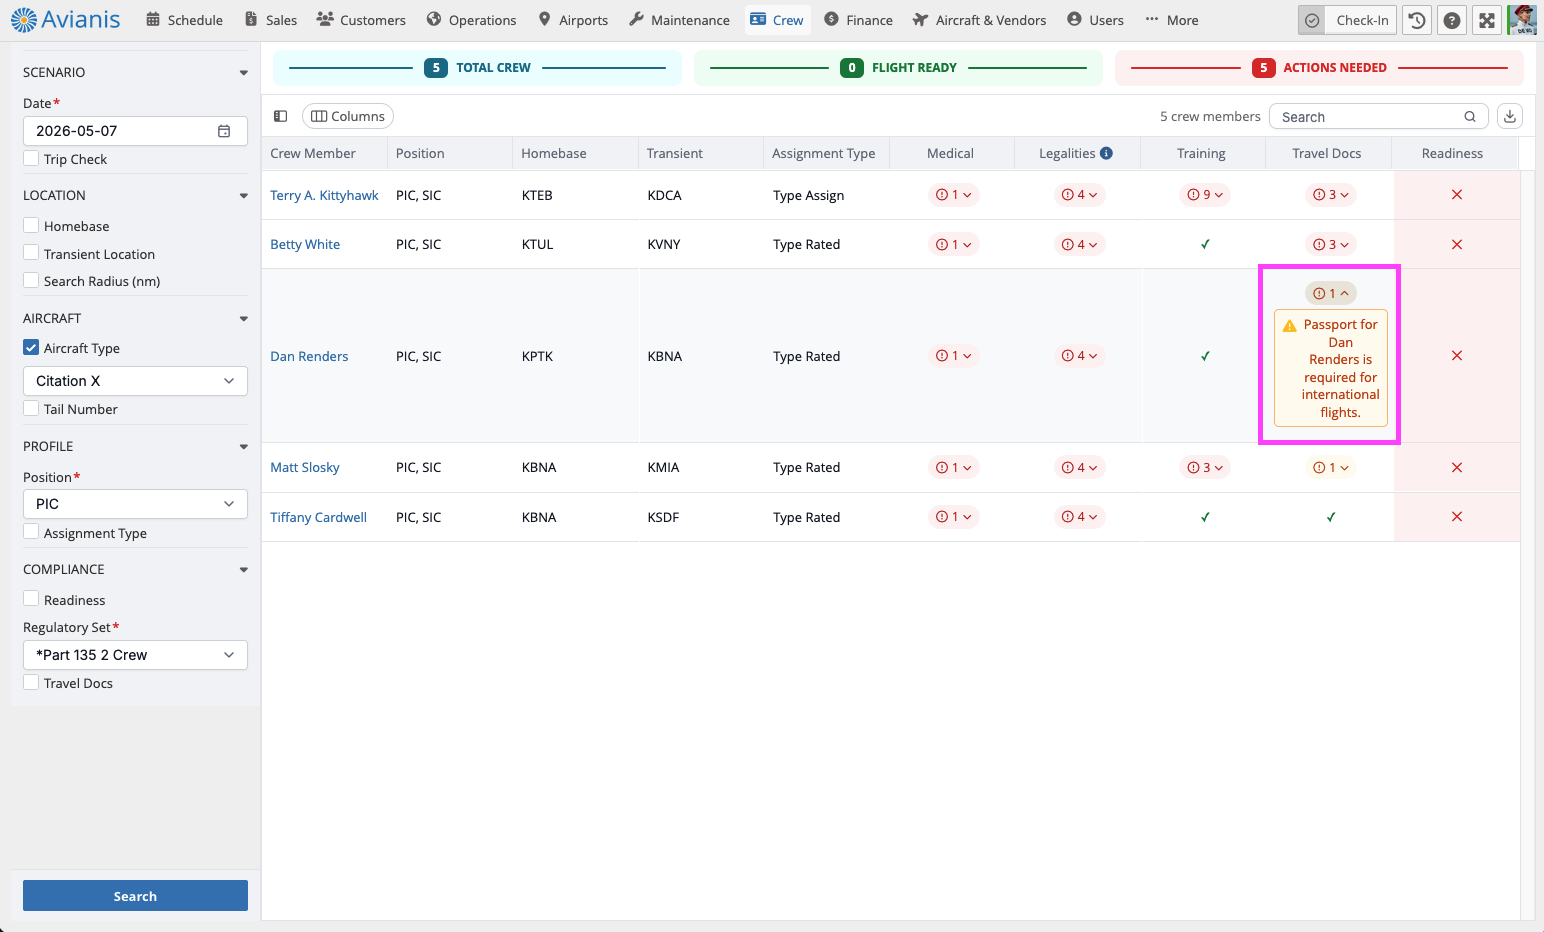1544x932 pixels.
Task: Toggle fullscreen expand icon in top bar
Action: coord(1487,20)
